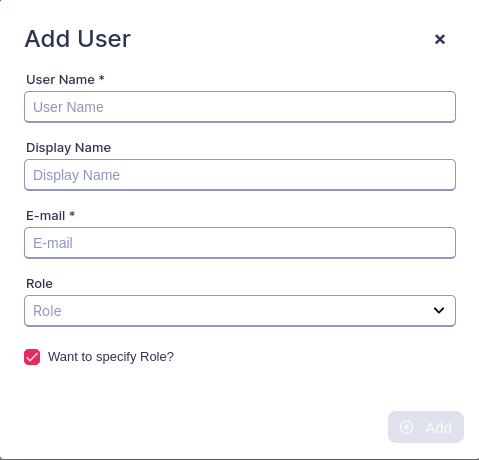The width and height of the screenshot is (479, 460).
Task: Focus the E-mail input field
Action: click(x=240, y=243)
